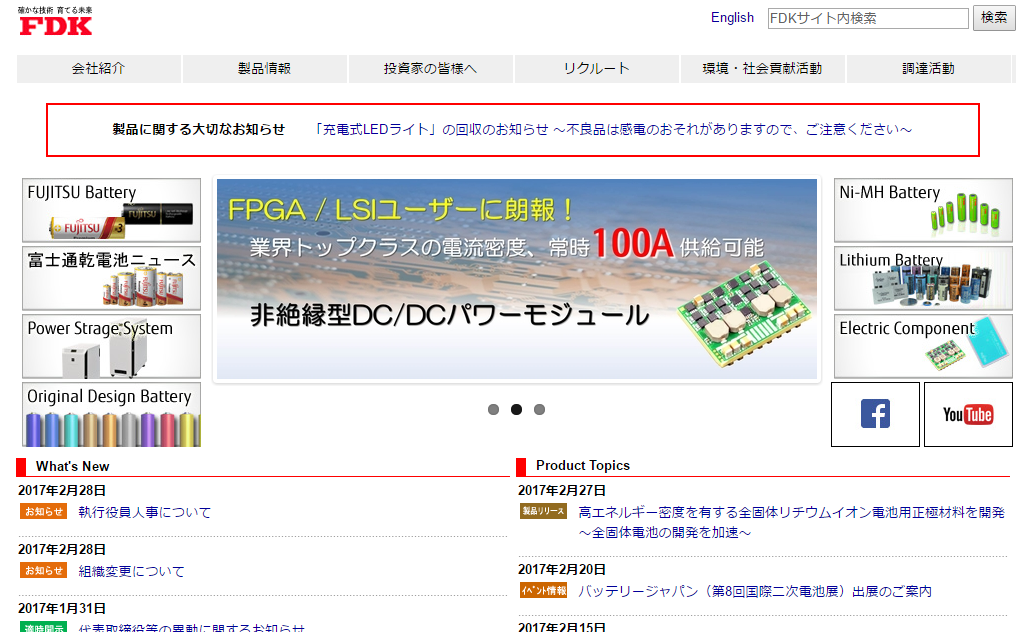This screenshot has width=1031, height=632.
Task: Click the 2017年2月27日 date text
Action: pyautogui.click(x=562, y=491)
